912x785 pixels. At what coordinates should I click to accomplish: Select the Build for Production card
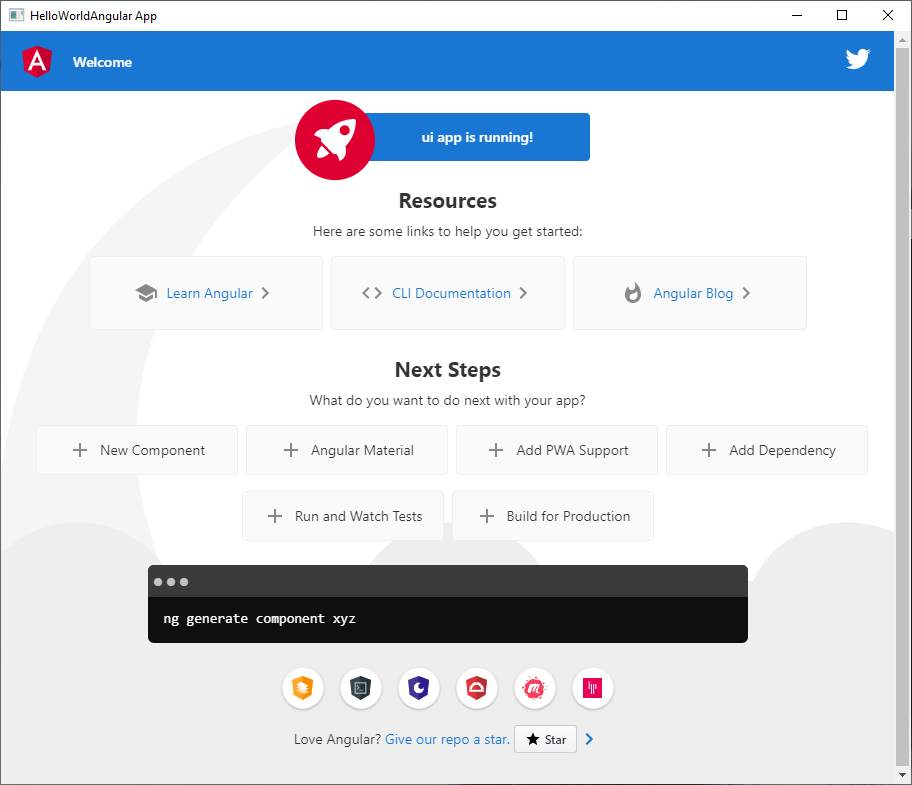click(x=553, y=516)
